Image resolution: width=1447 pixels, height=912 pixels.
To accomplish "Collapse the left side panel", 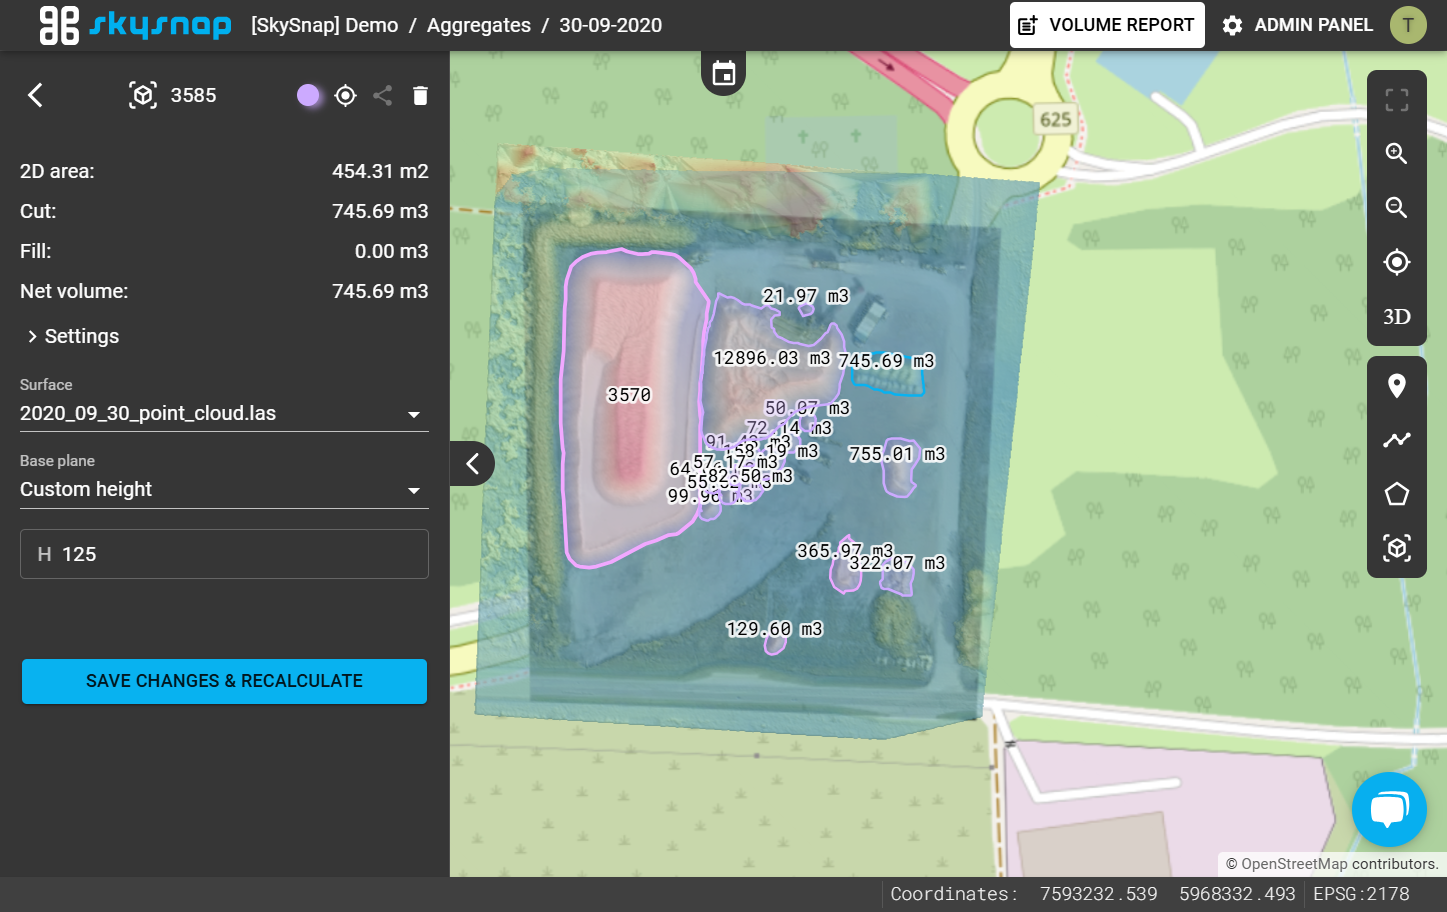I will click(x=472, y=464).
